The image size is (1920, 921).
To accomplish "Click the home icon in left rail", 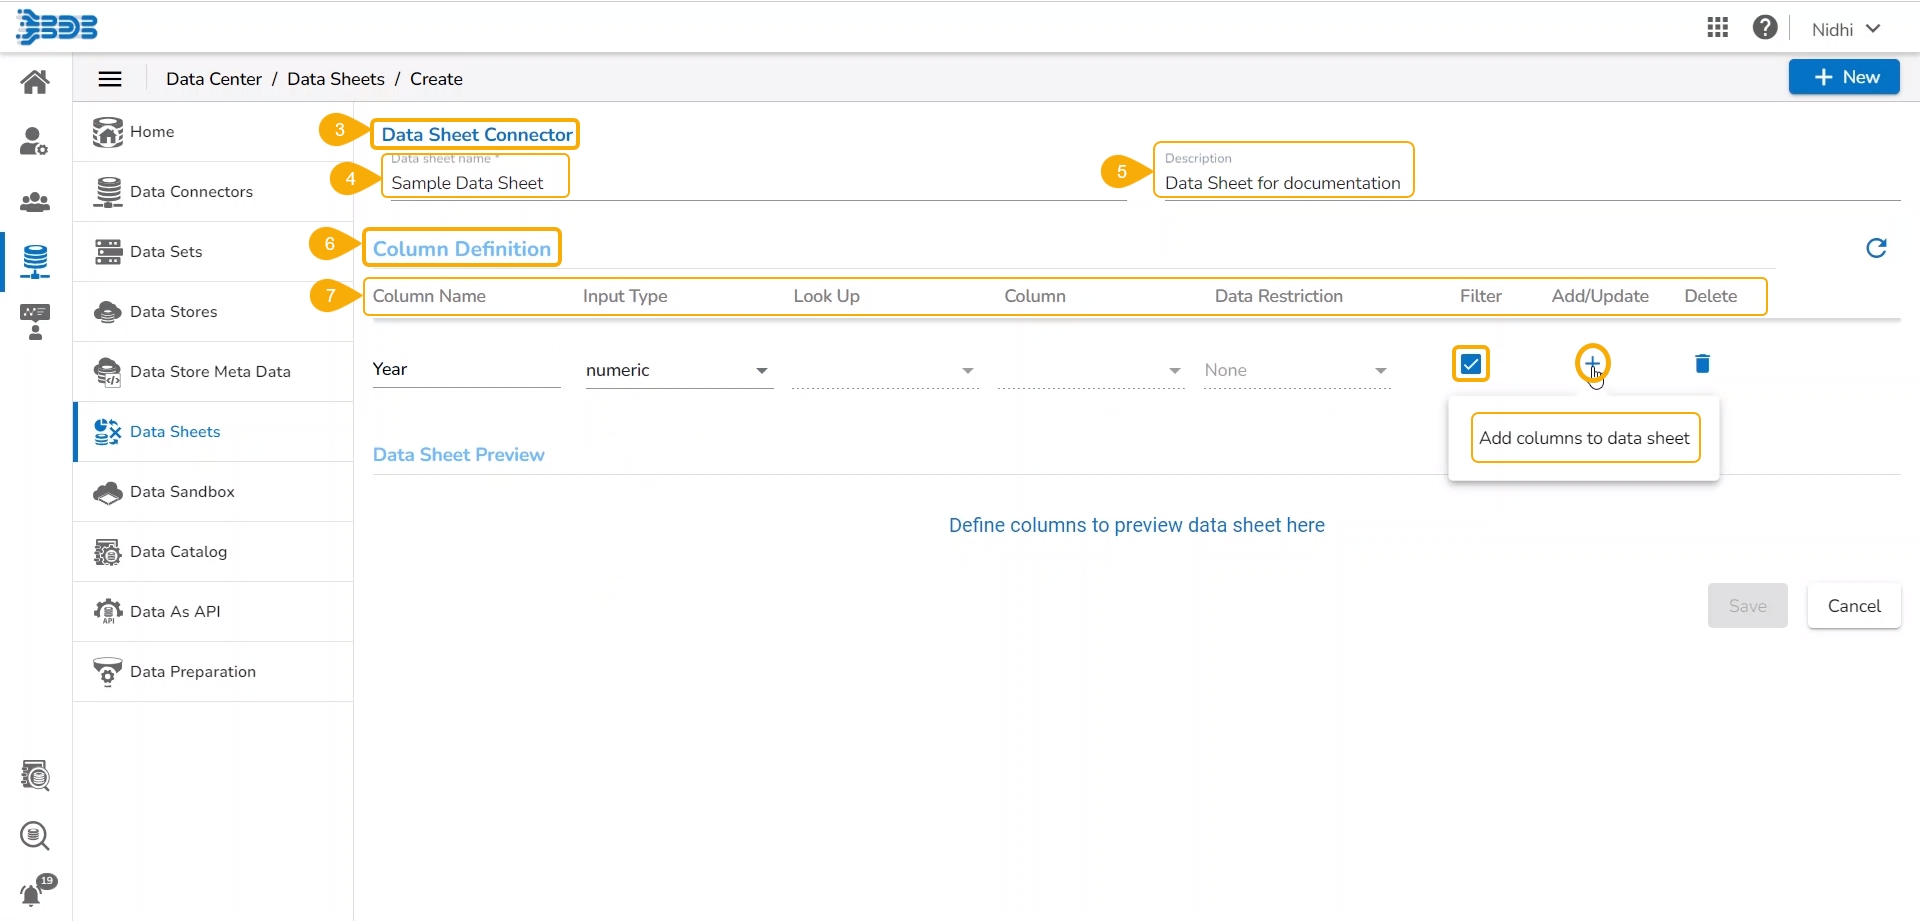I will click(x=35, y=82).
